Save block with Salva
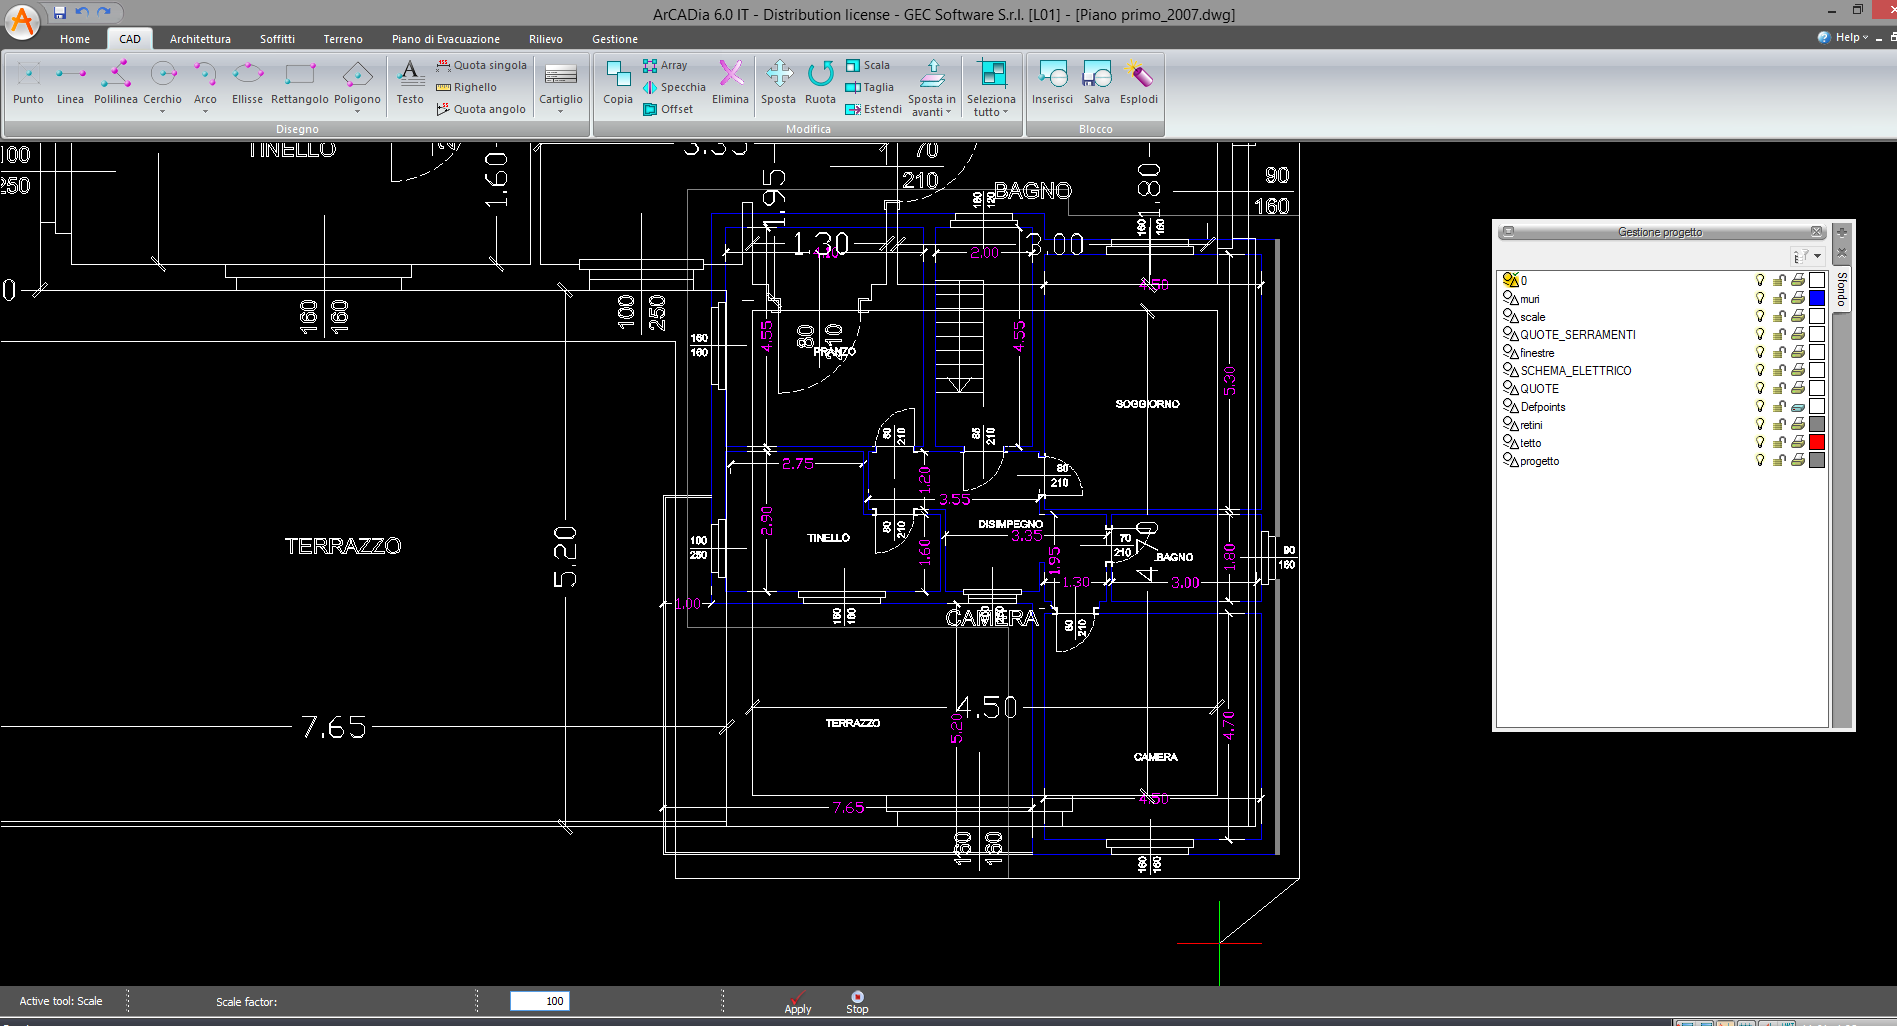The image size is (1897, 1026). [1097, 82]
